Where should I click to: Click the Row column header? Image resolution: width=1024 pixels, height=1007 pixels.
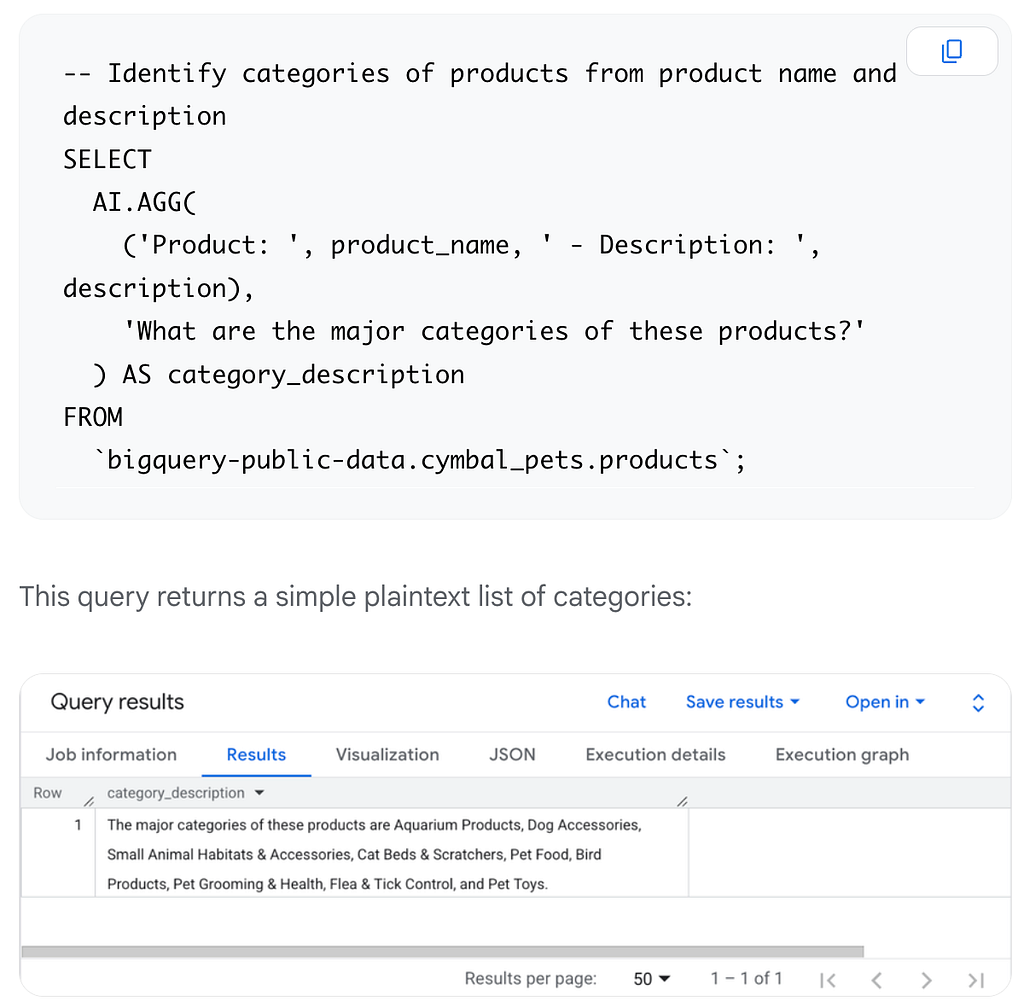[48, 793]
